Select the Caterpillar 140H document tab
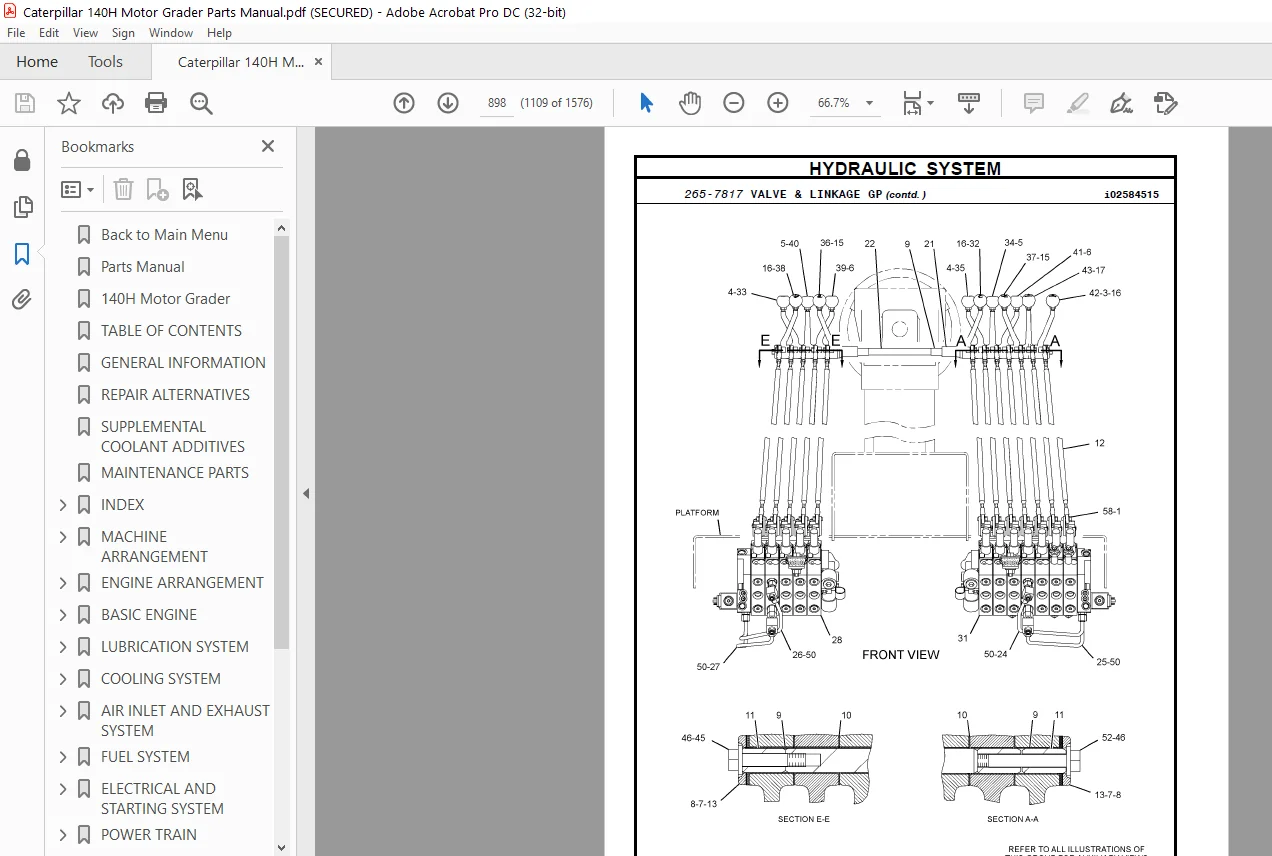Image resolution: width=1272 pixels, height=856 pixels. [241, 62]
